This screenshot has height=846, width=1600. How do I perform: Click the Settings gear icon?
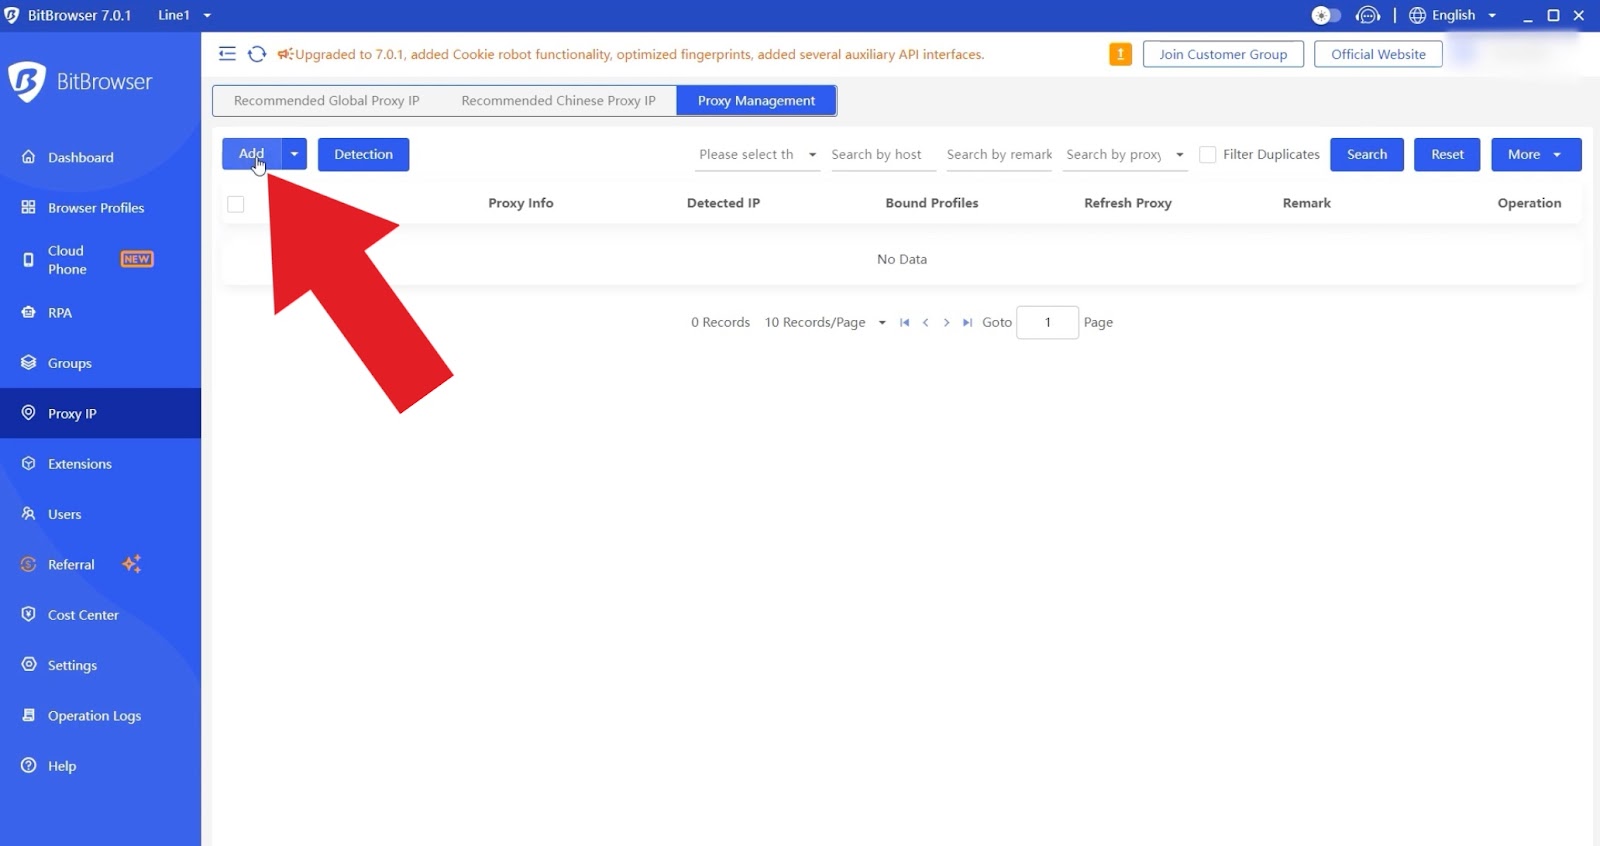pyautogui.click(x=28, y=664)
